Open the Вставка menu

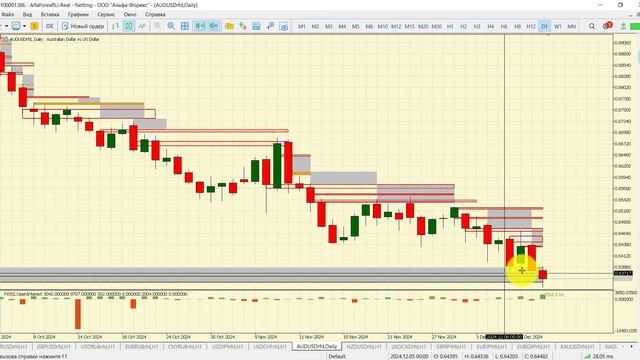tap(50, 14)
